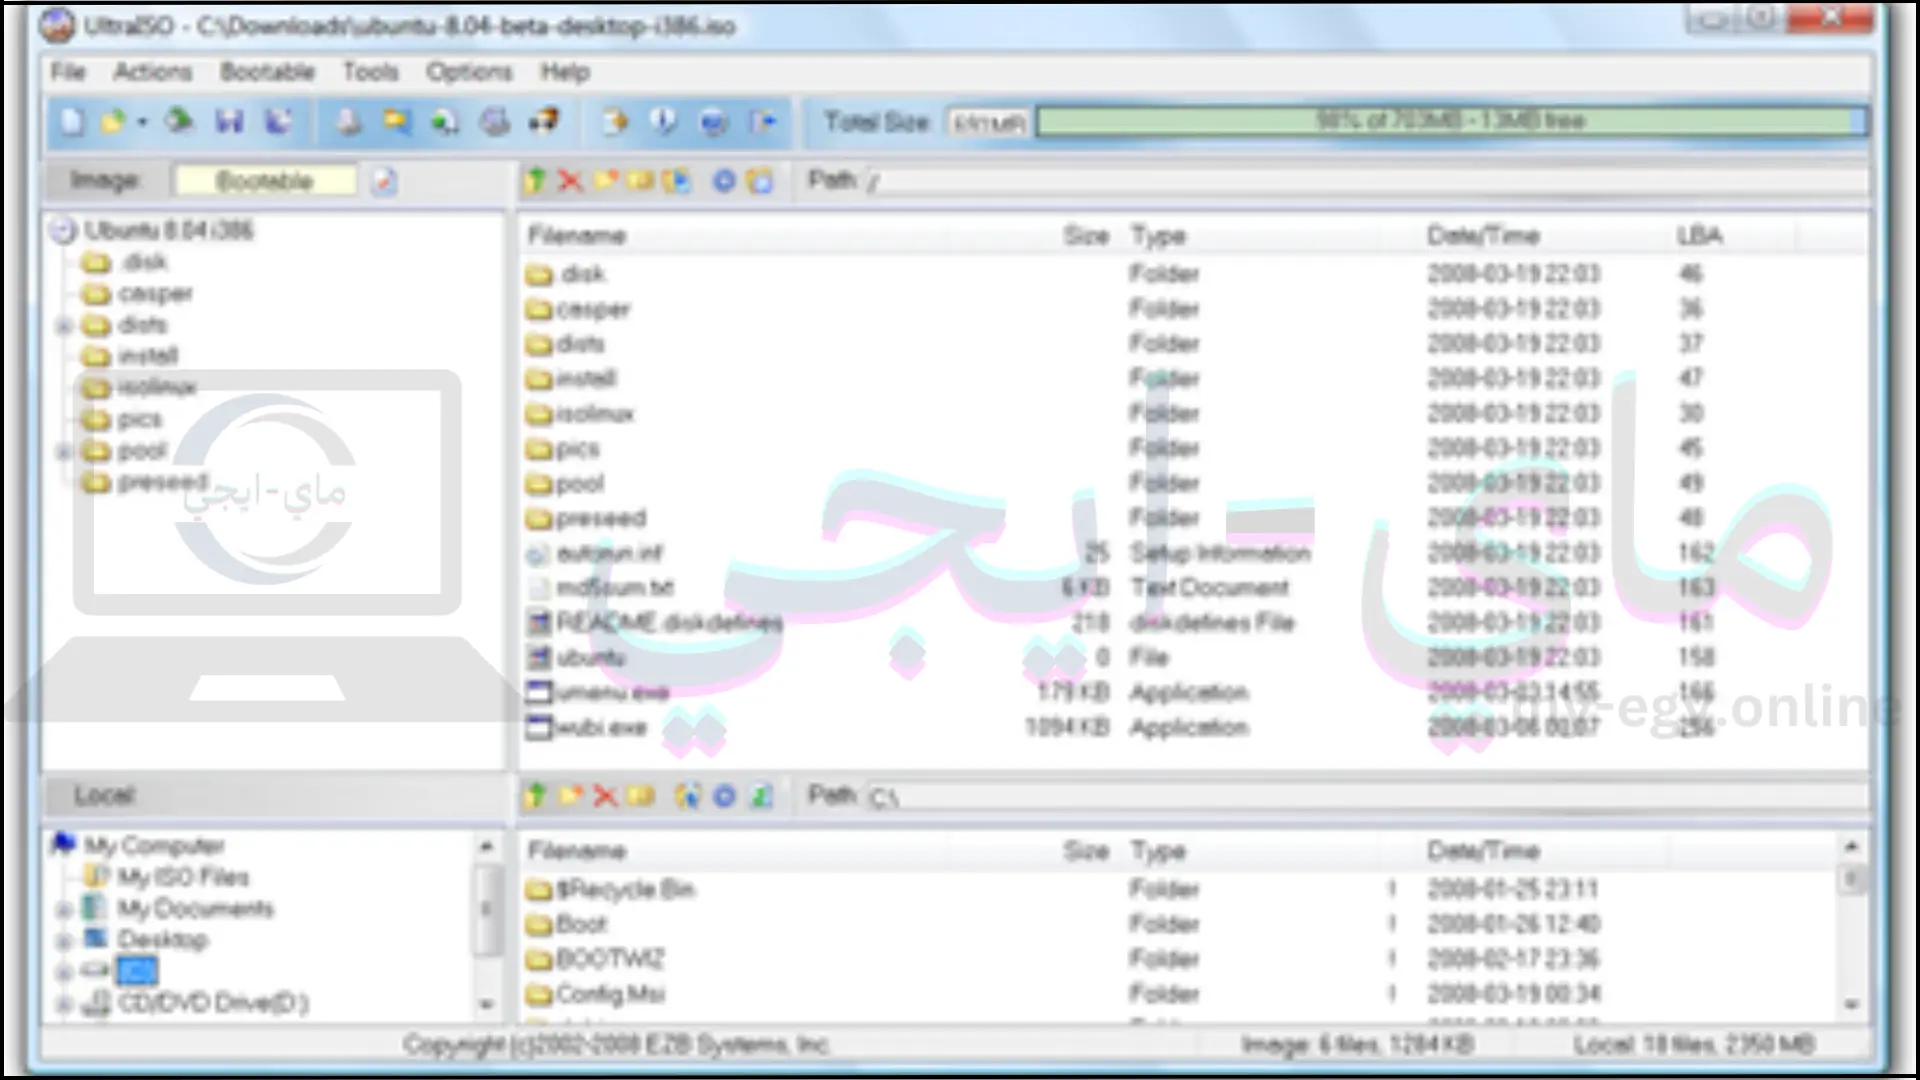1920x1080 pixels.
Task: Click the green Up arrow in image pane toolbar
Action: 536,180
